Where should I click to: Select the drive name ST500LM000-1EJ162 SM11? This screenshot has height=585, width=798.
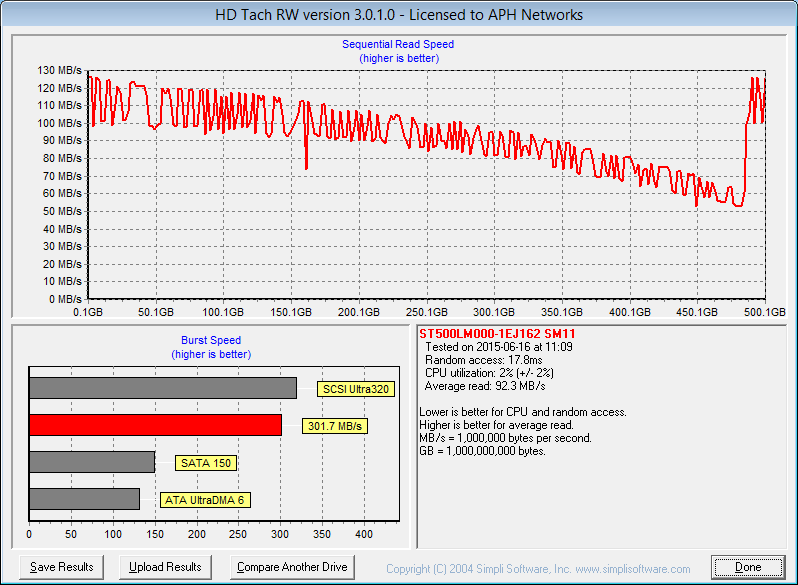[x=497, y=333]
